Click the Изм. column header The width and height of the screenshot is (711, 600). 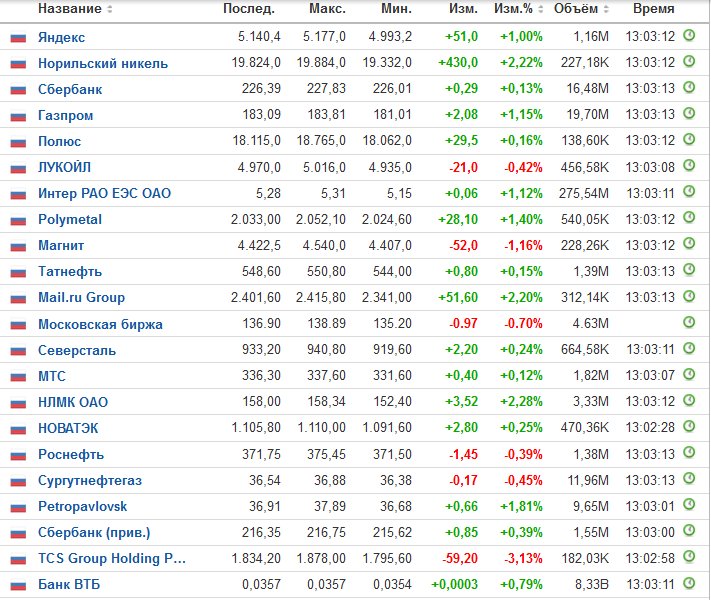463,9
